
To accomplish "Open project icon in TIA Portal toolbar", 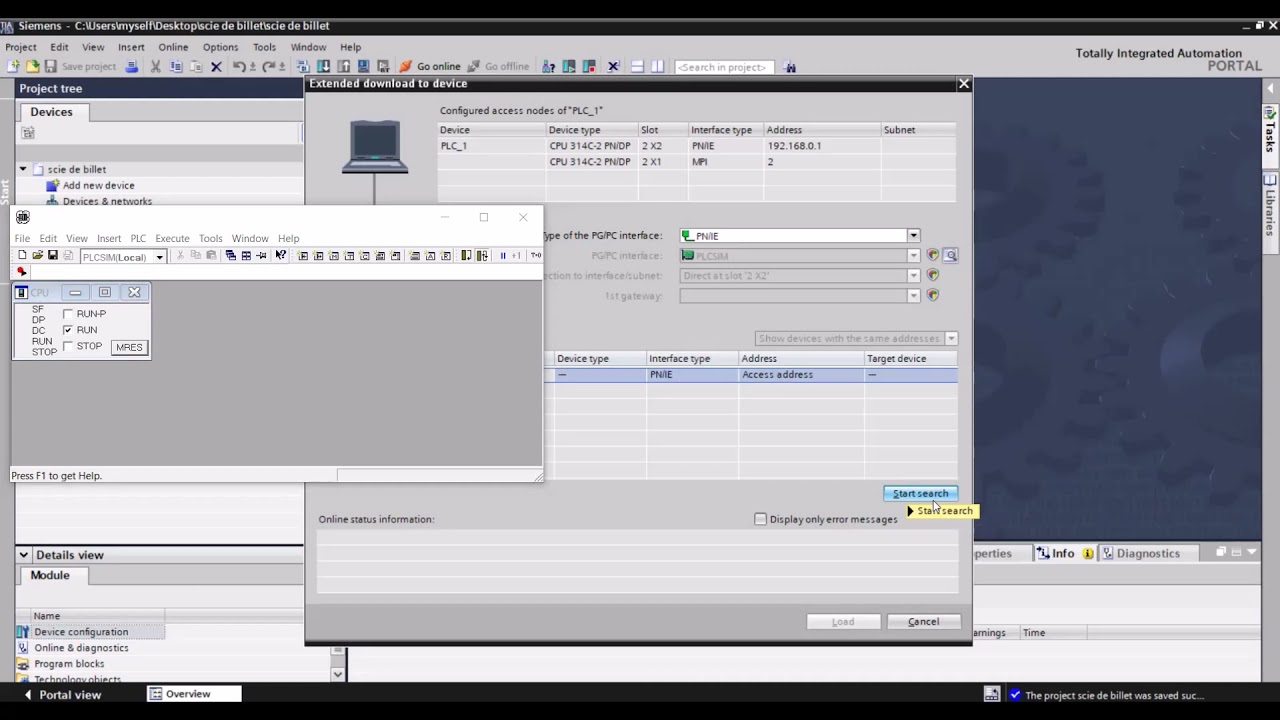I will tap(33, 67).
